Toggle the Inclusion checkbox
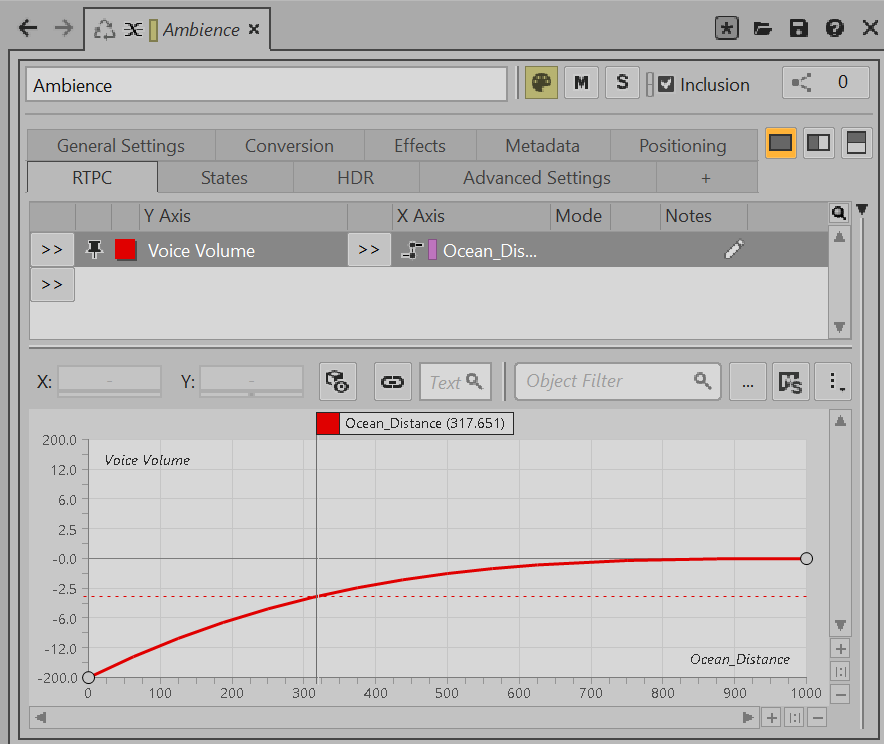Screen dimensions: 884x744 [666, 84]
